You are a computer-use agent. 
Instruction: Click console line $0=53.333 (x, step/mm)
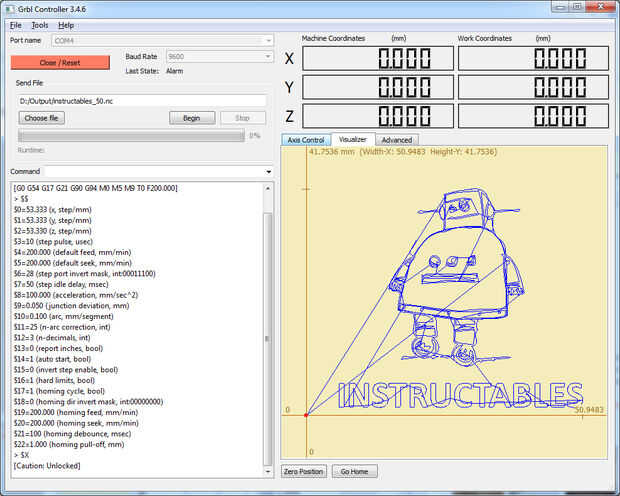point(53,210)
